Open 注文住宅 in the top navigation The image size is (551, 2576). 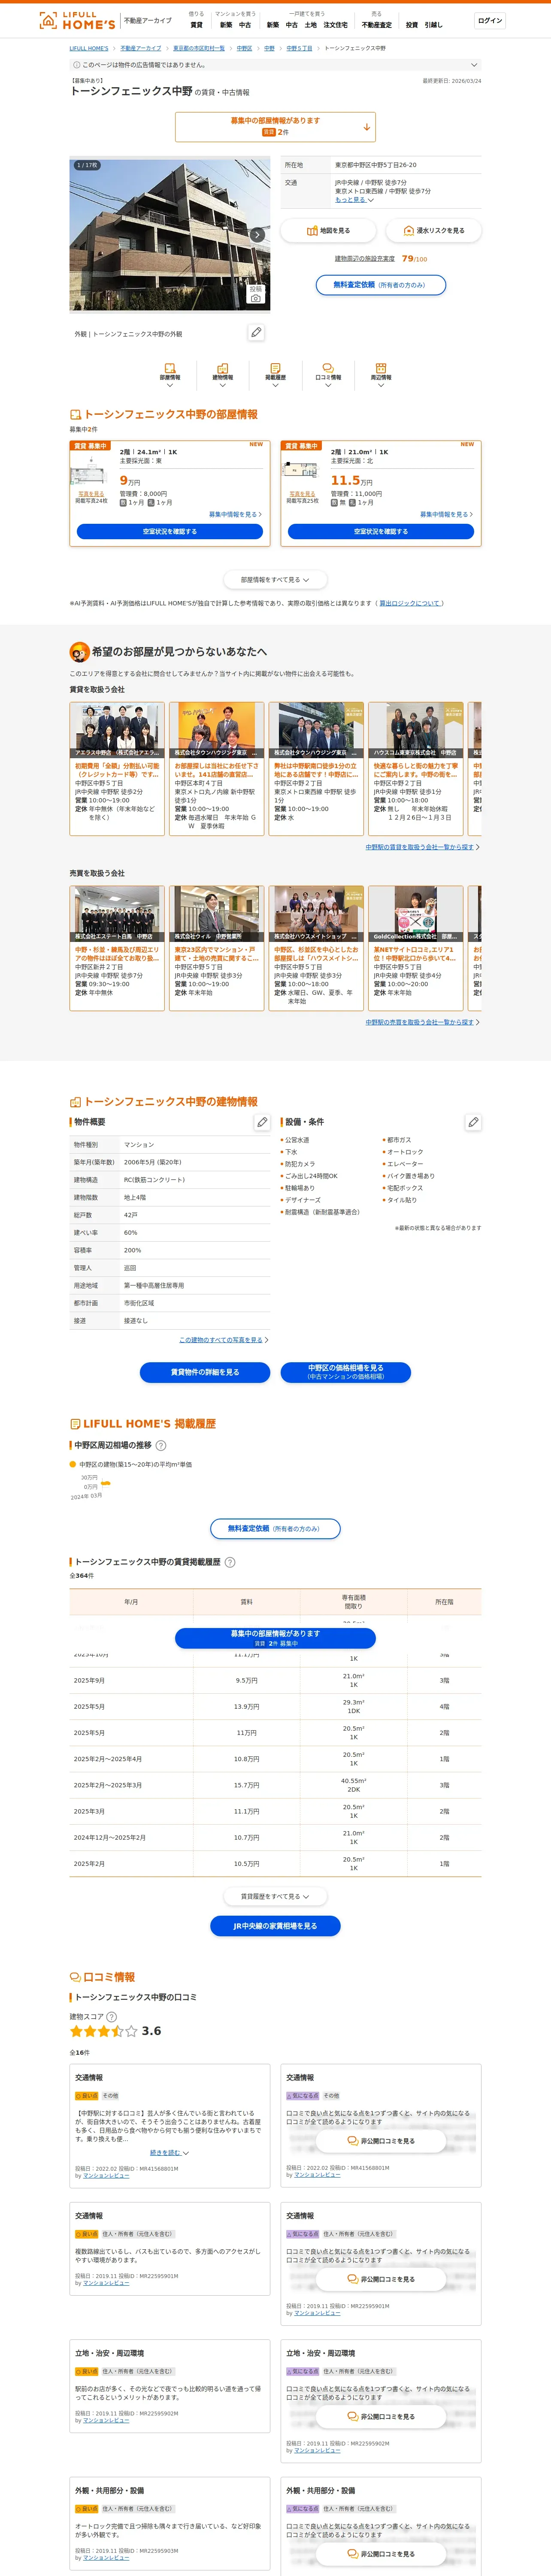336,25
